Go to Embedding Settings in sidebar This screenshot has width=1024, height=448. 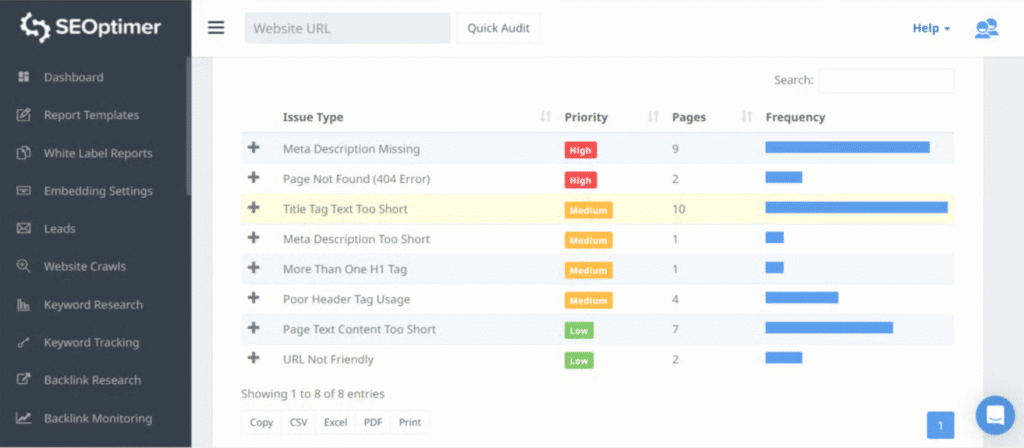(x=98, y=191)
